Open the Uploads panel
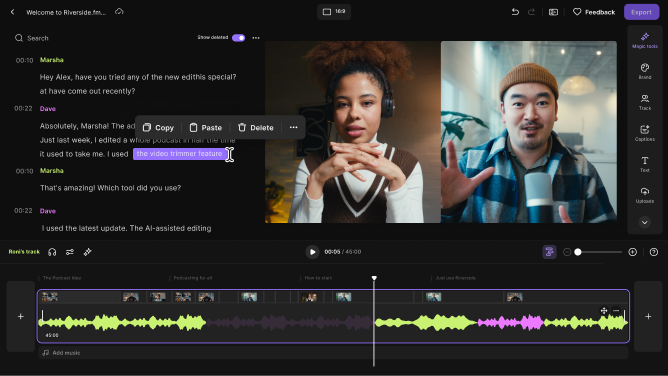This screenshot has width=668, height=376. coord(645,195)
